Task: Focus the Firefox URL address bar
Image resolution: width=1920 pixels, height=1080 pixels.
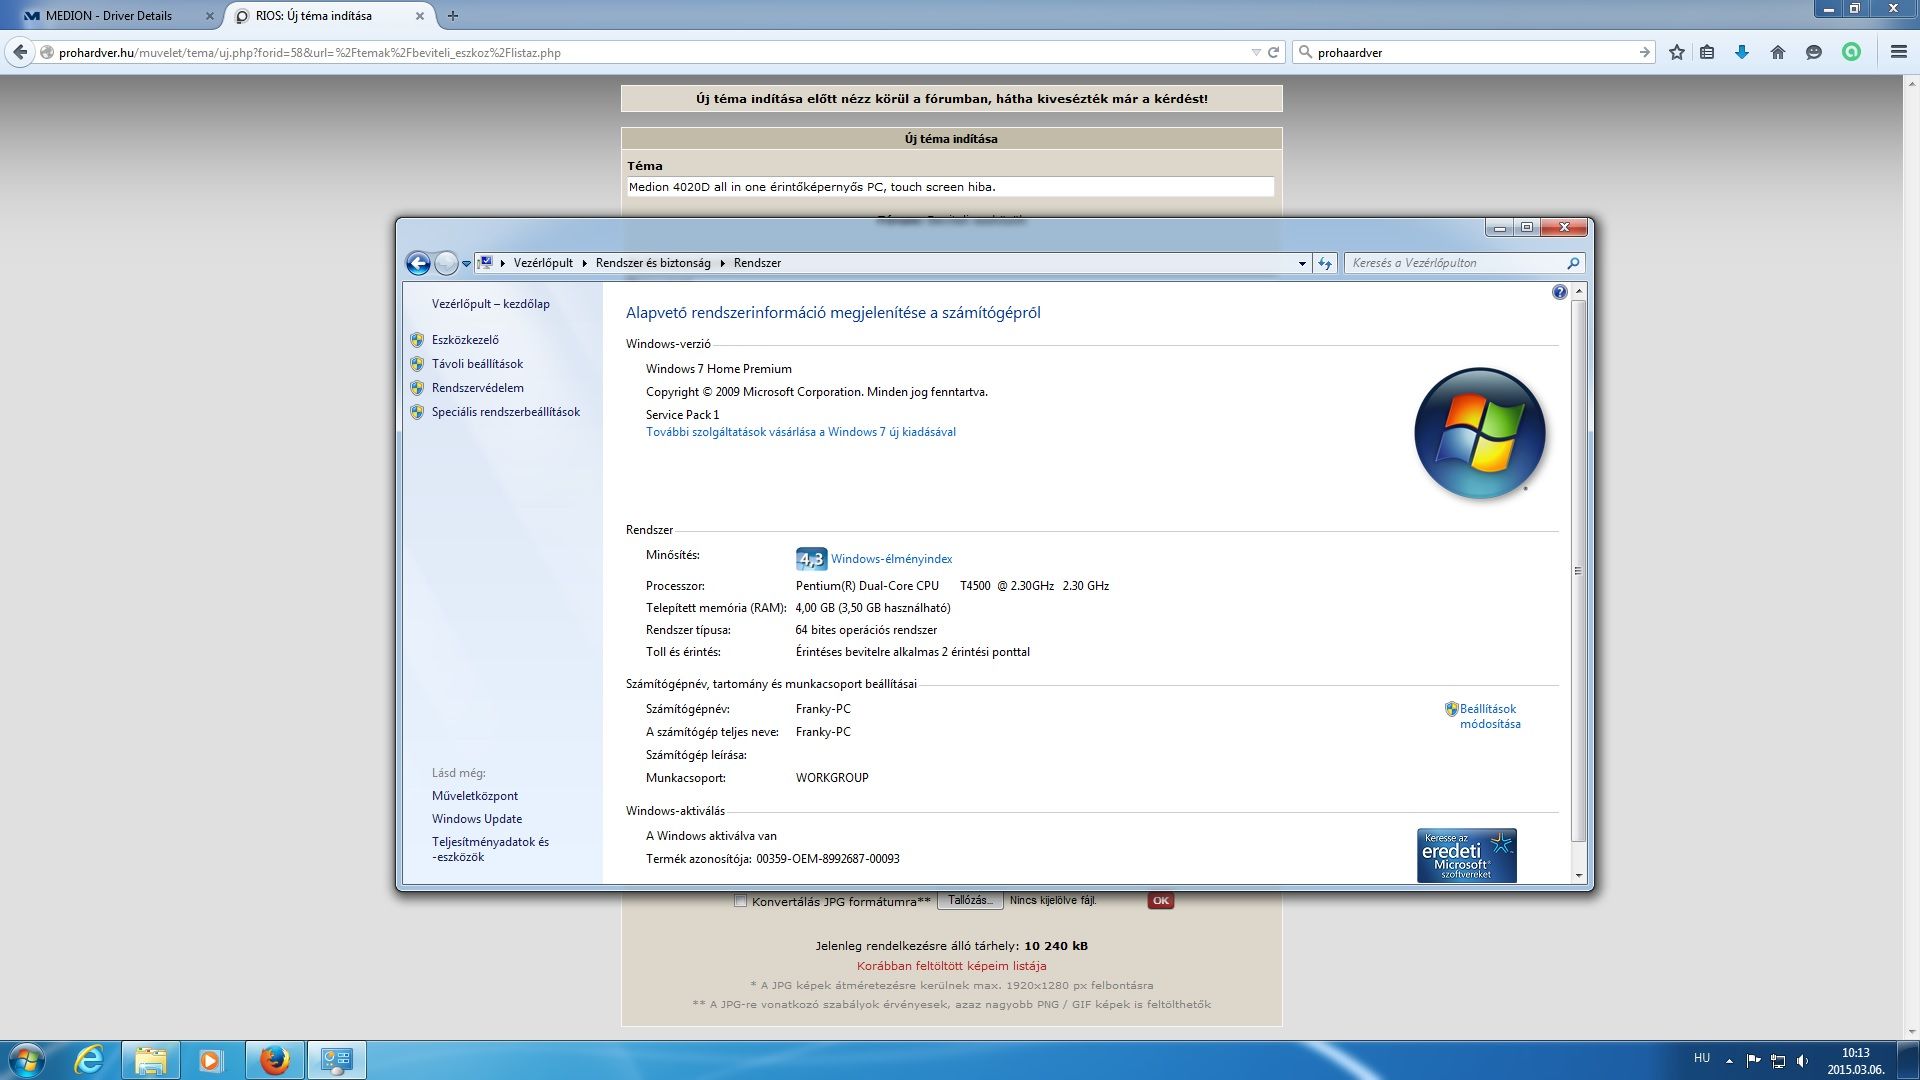Action: 650,52
